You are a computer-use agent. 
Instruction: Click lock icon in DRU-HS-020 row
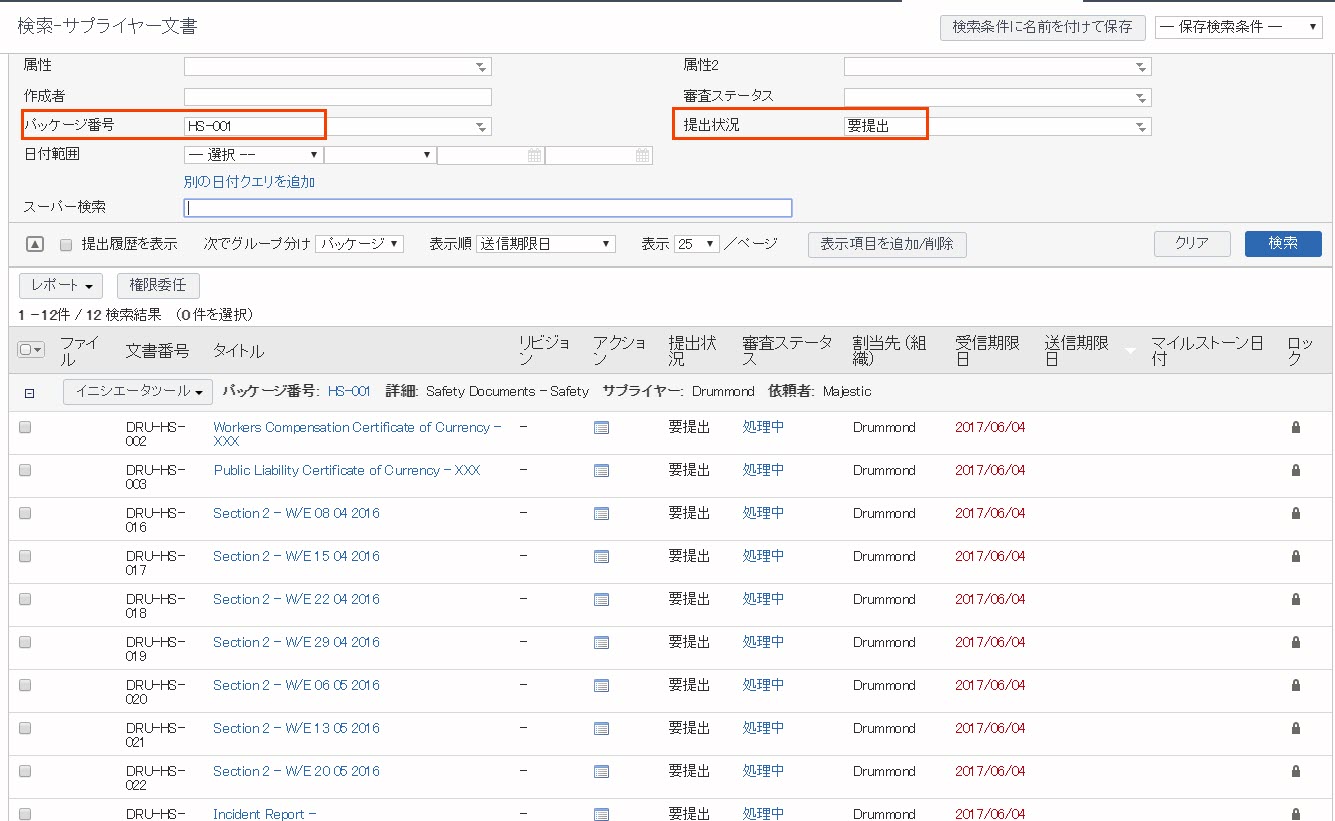(1296, 685)
